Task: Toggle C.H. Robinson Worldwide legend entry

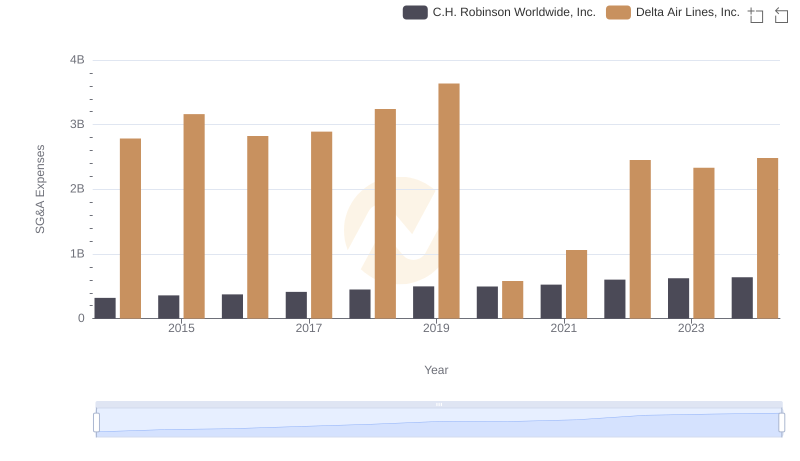Action: coord(499,12)
